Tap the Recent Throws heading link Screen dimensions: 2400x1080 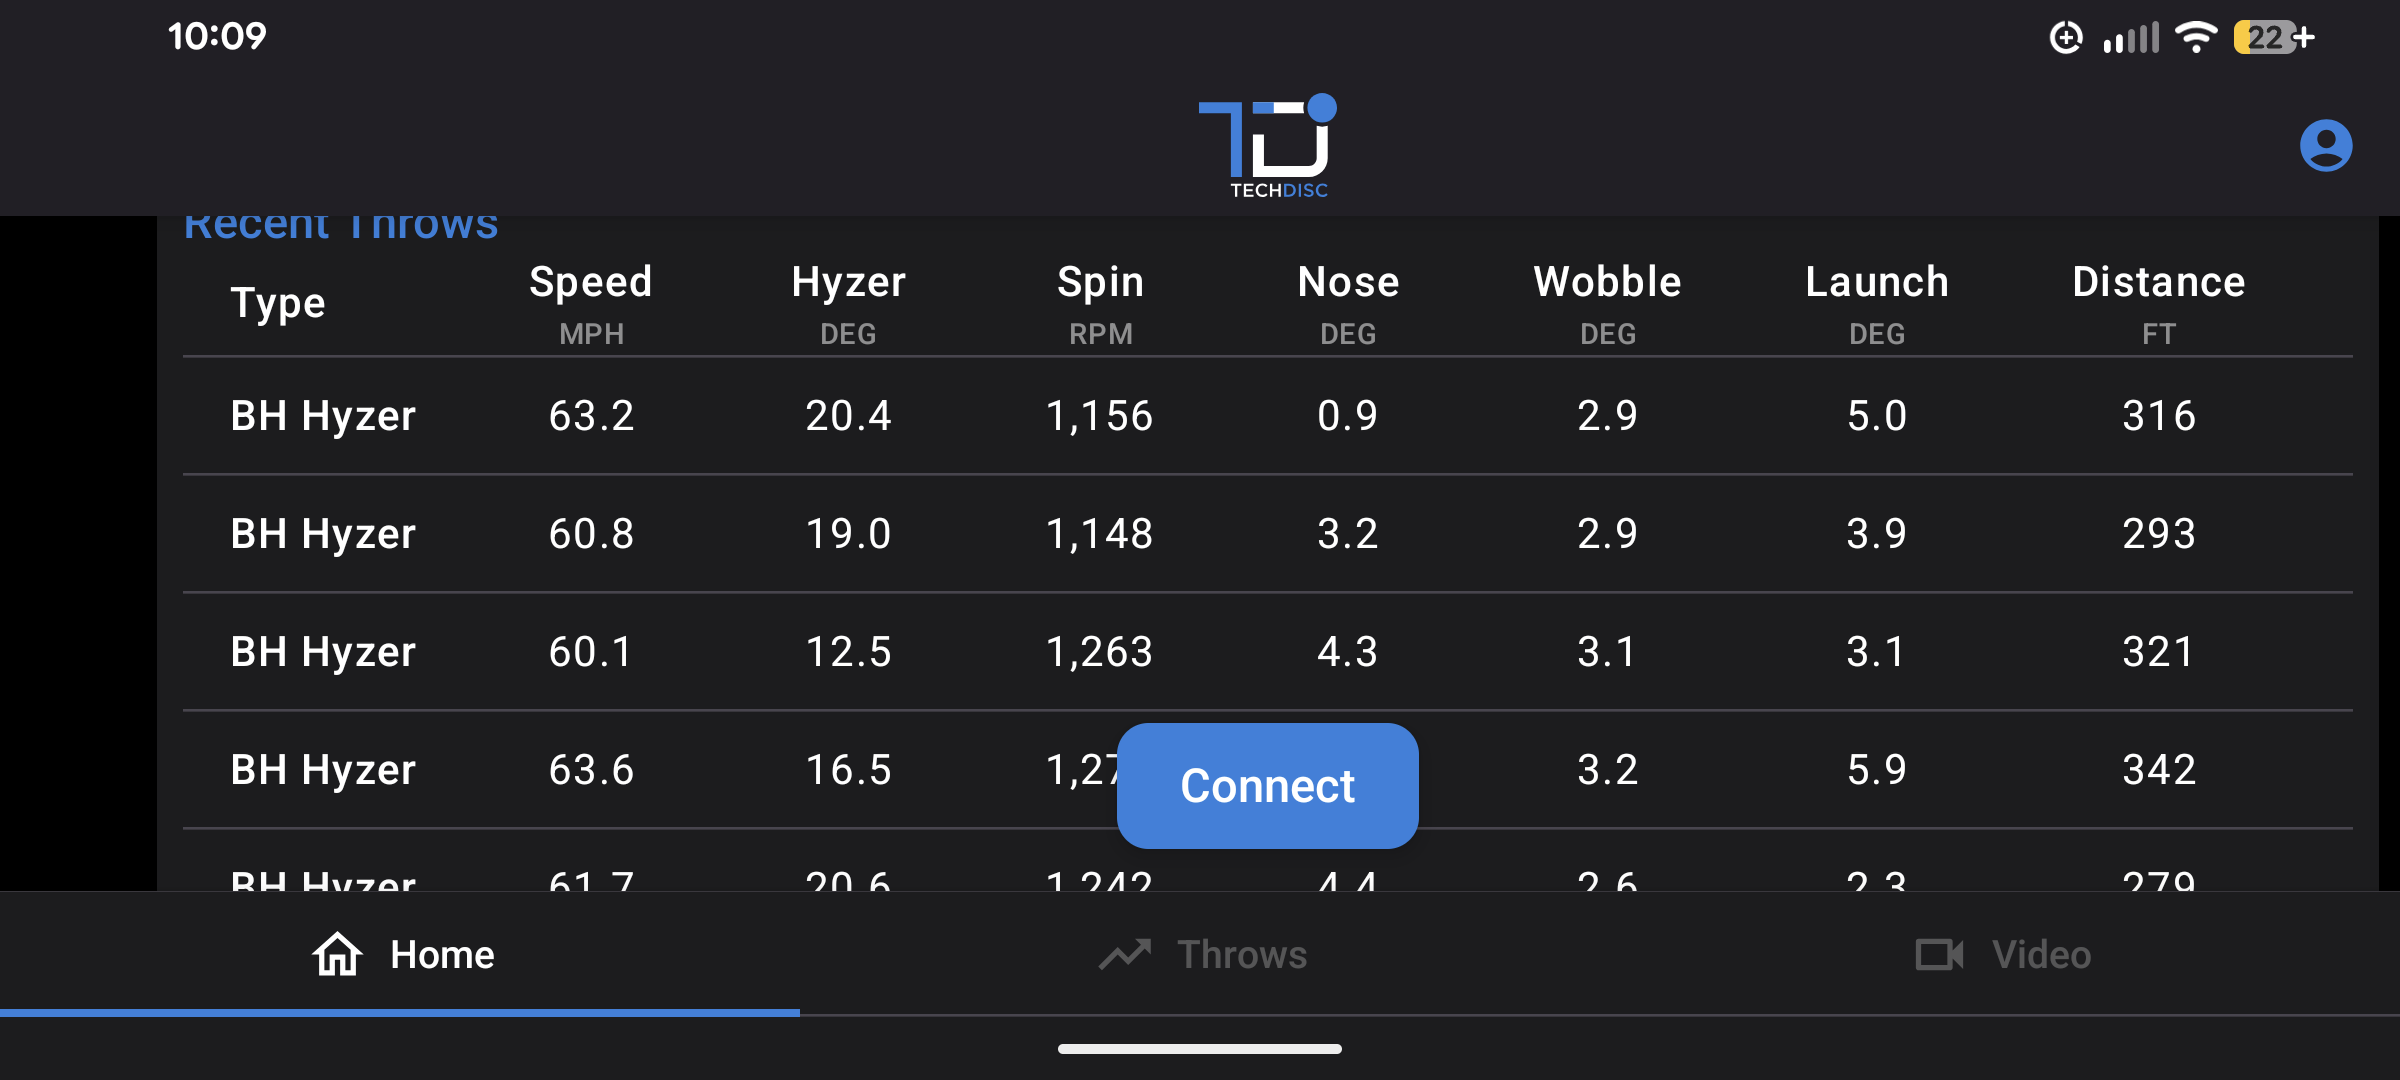341,226
